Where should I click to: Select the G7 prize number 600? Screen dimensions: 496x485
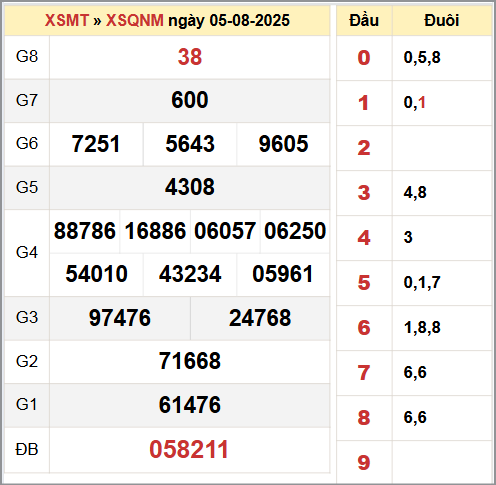[x=190, y=100]
